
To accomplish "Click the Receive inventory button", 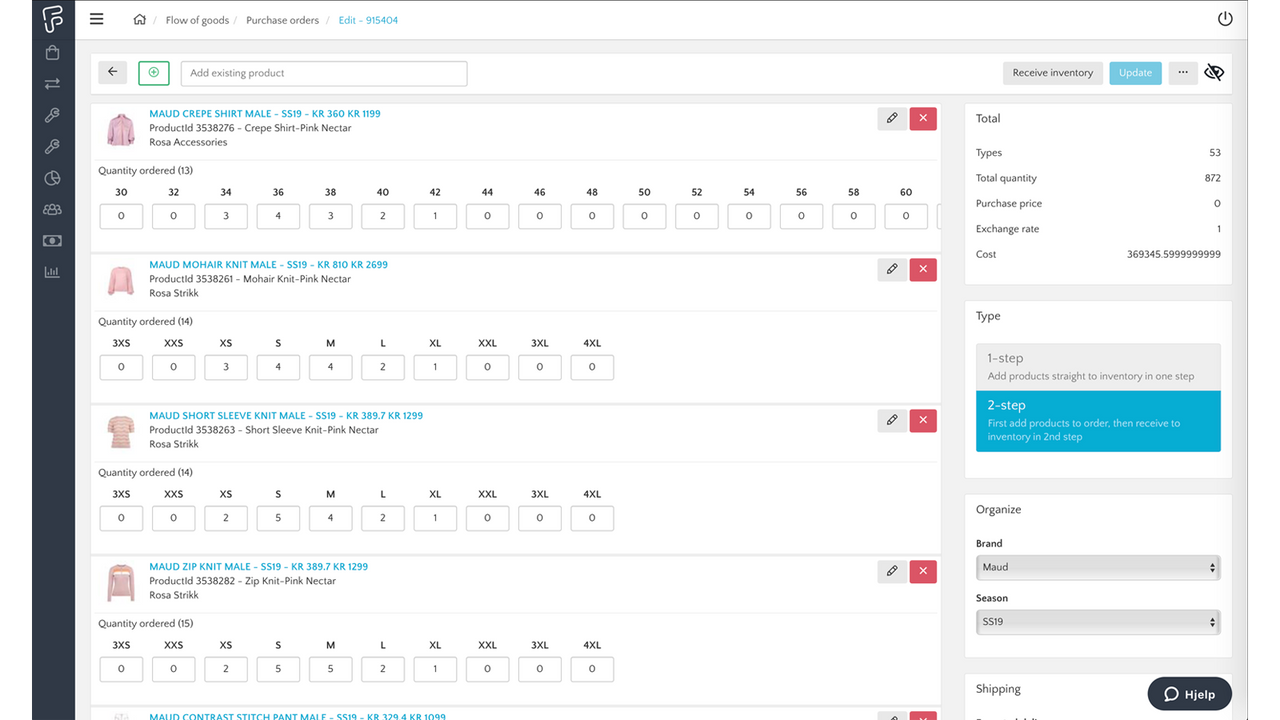I will pyautogui.click(x=1052, y=72).
